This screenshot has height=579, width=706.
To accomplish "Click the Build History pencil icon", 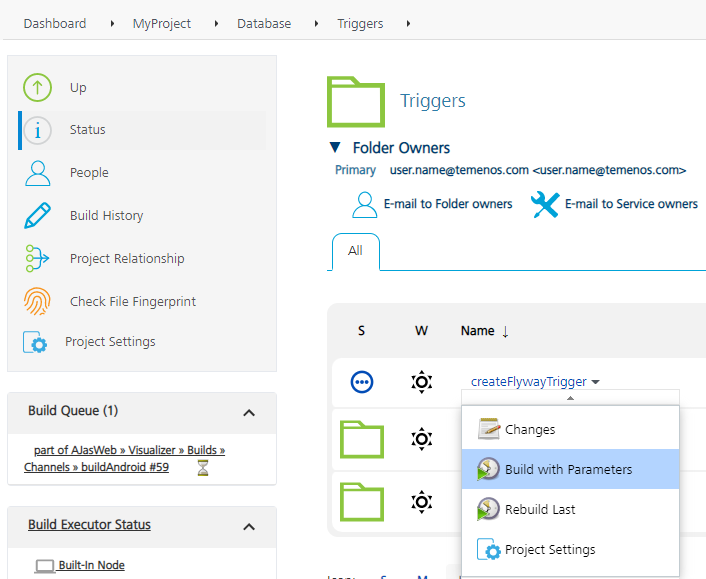I will click(x=37, y=215).
